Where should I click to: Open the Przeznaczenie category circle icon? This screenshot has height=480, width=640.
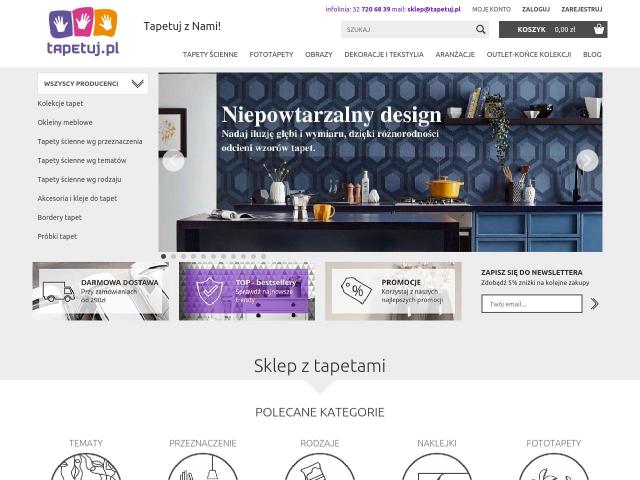203,467
